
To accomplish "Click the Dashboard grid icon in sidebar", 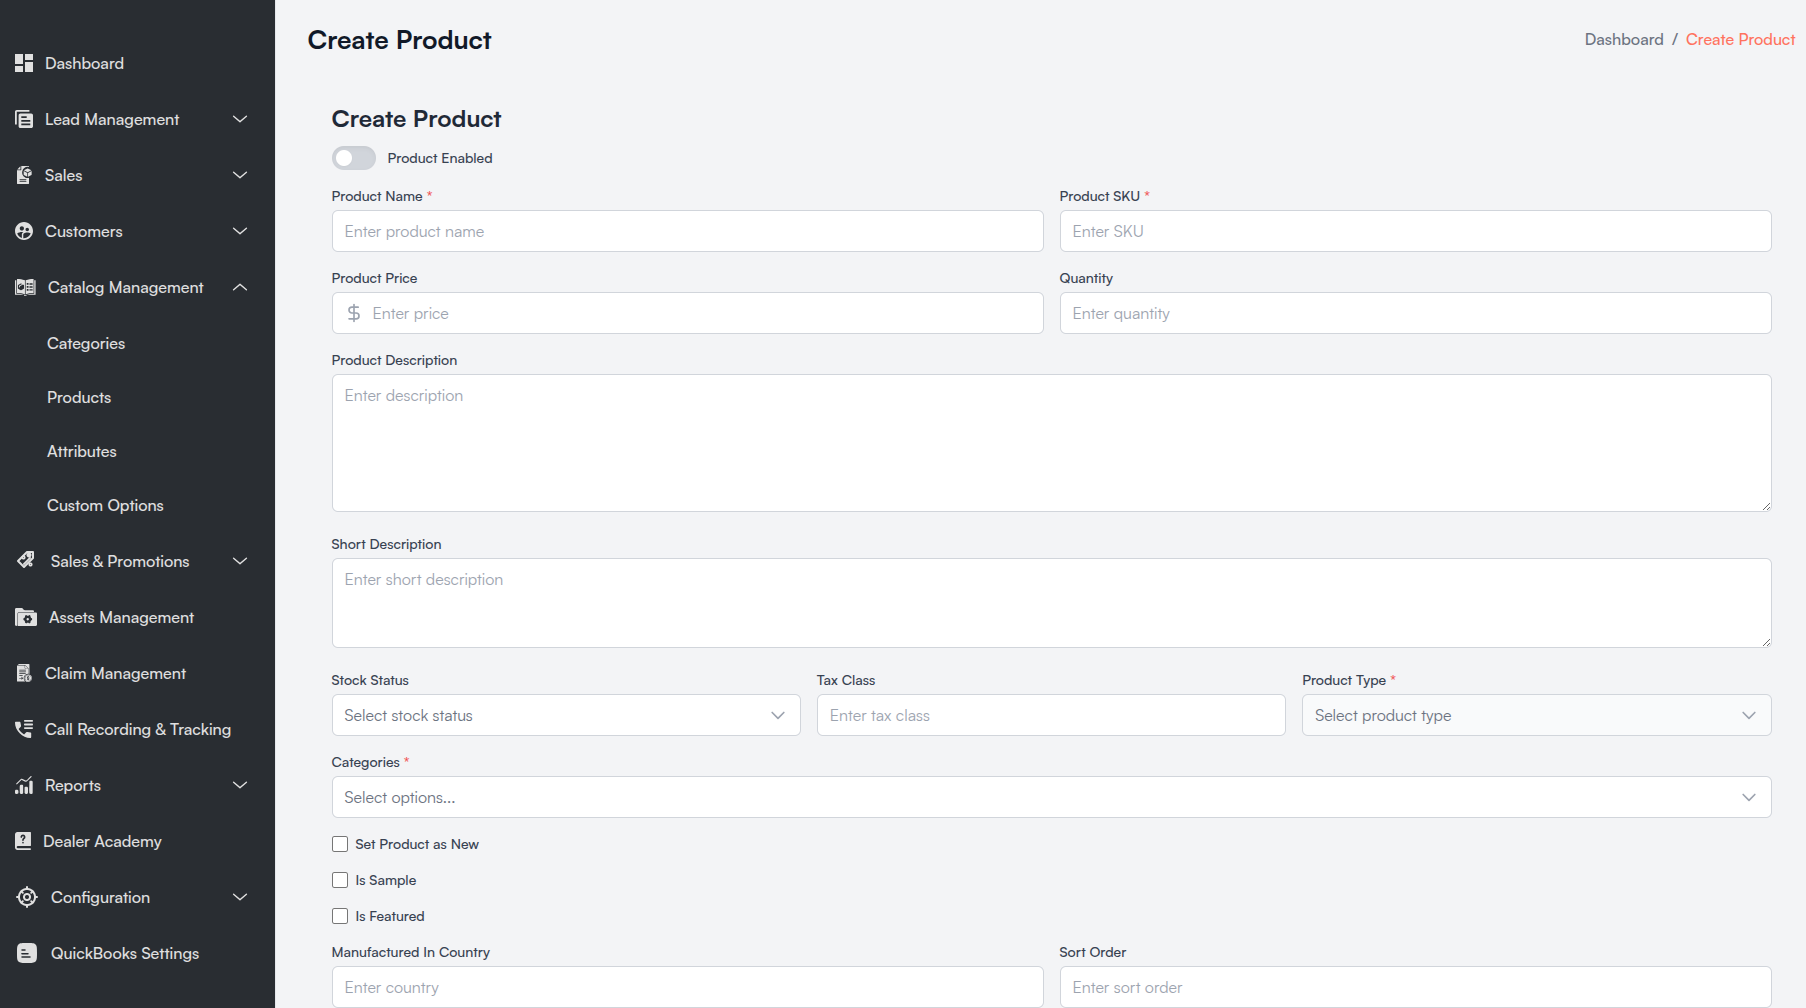I will (24, 63).
